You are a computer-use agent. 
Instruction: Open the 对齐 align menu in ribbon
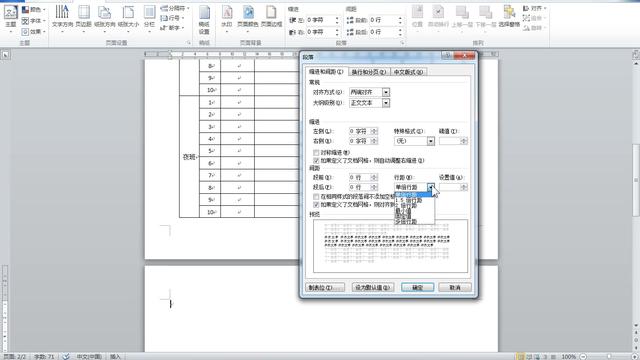point(535,8)
